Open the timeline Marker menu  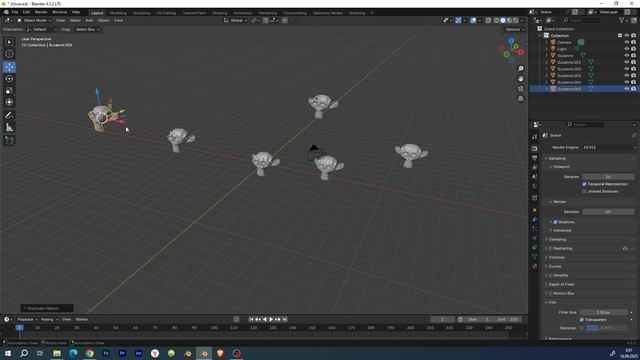82,320
